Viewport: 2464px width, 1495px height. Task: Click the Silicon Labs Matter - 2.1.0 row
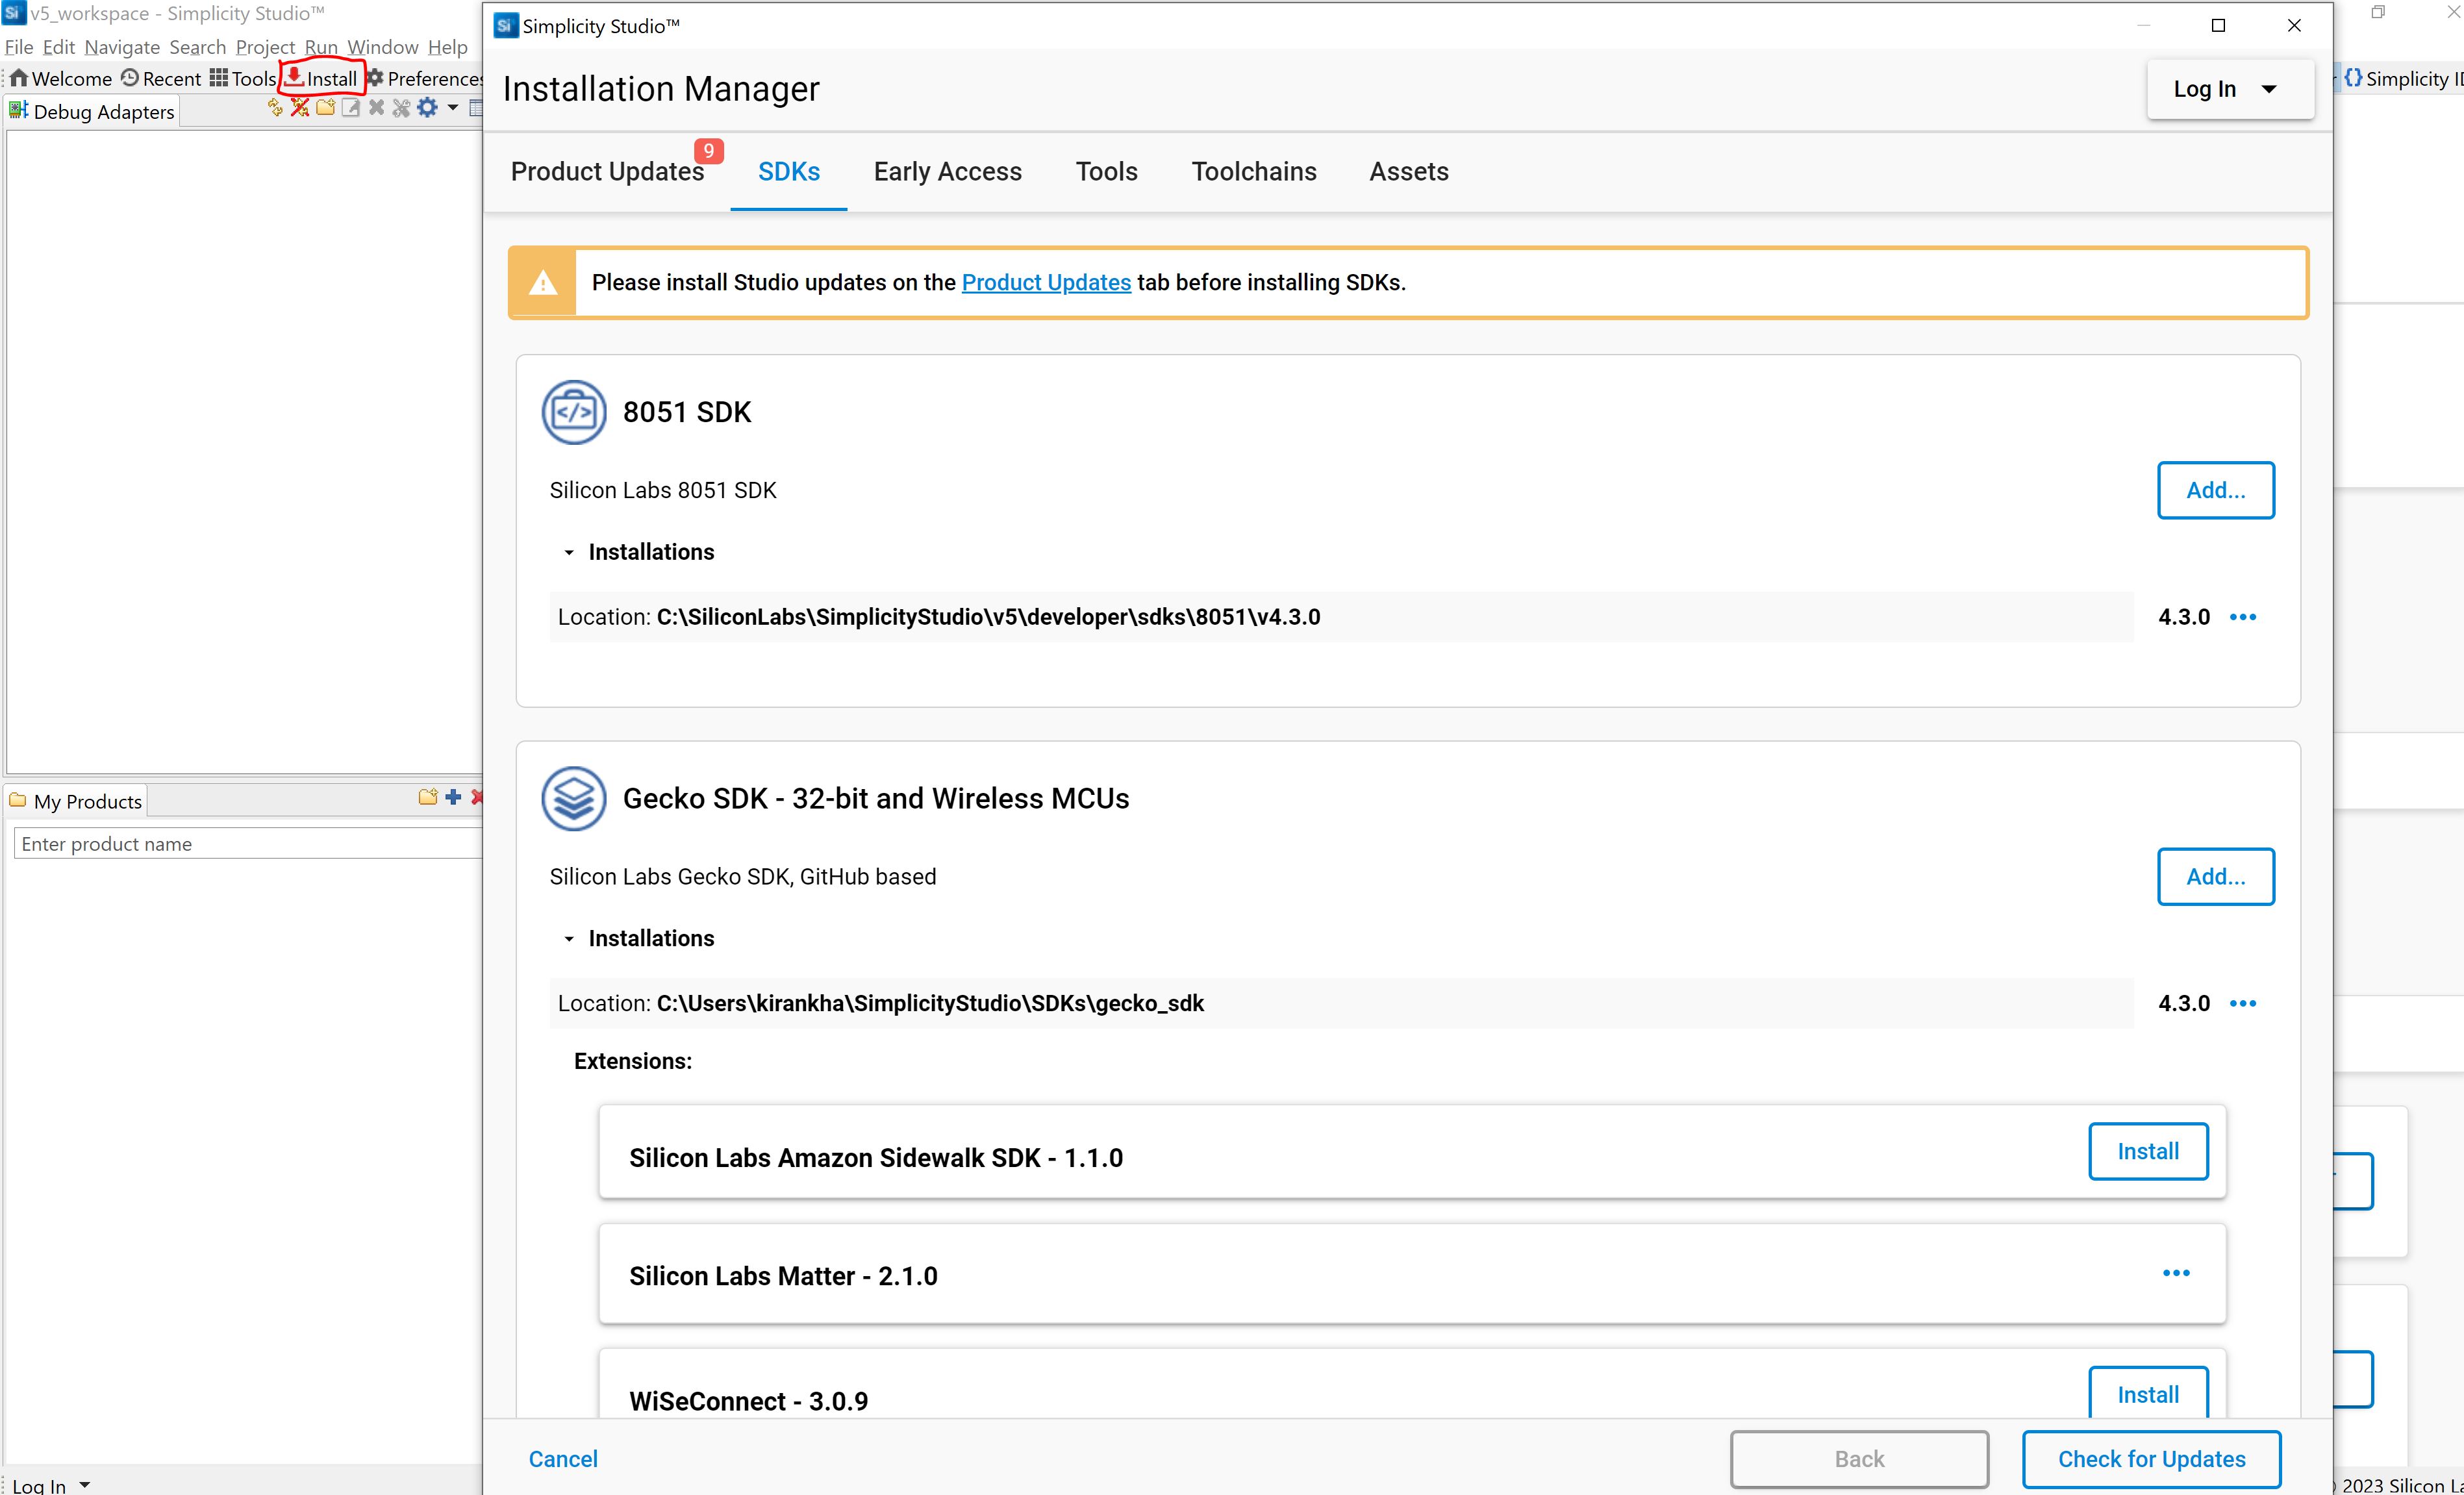[x=1412, y=1274]
